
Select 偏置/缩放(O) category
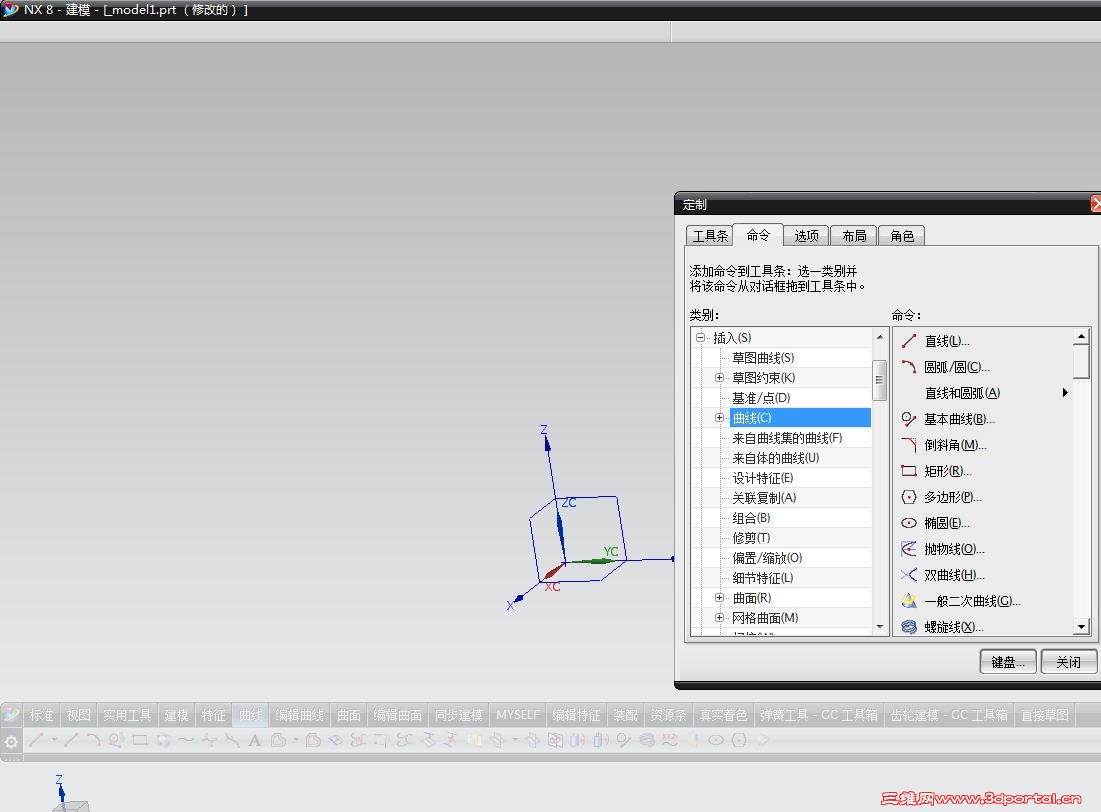tap(767, 558)
